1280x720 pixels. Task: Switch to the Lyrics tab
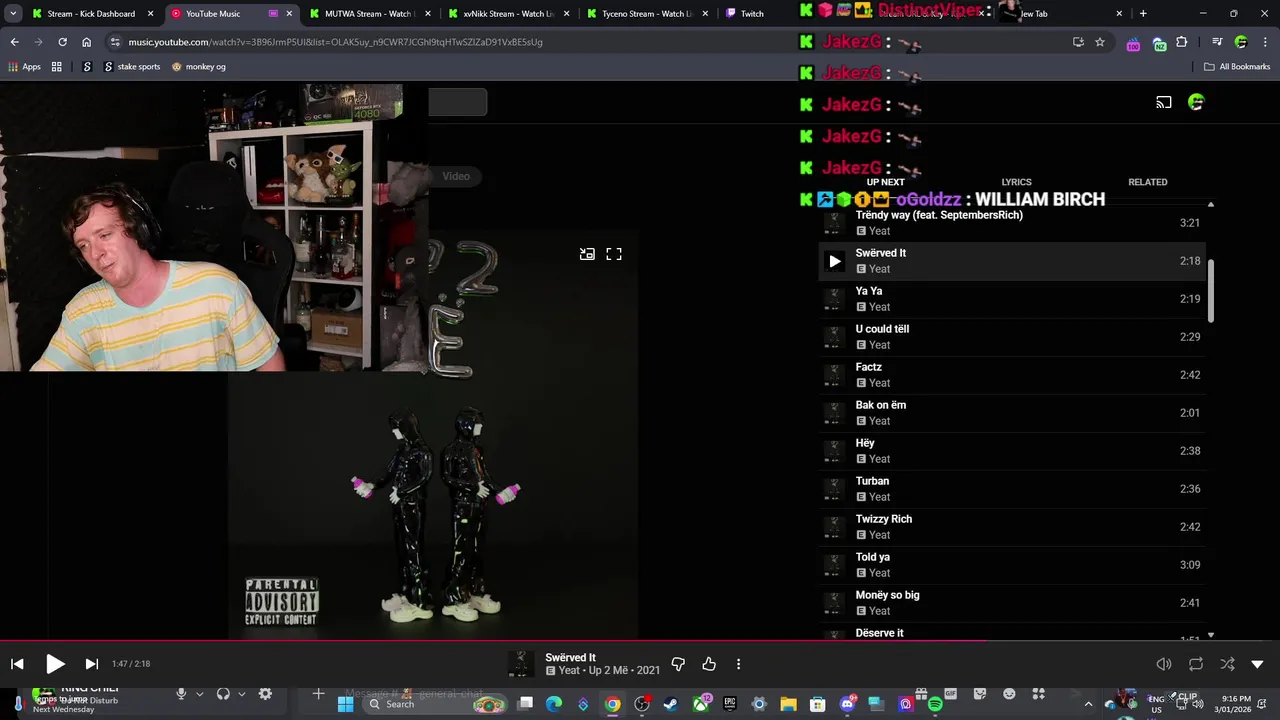(1016, 182)
